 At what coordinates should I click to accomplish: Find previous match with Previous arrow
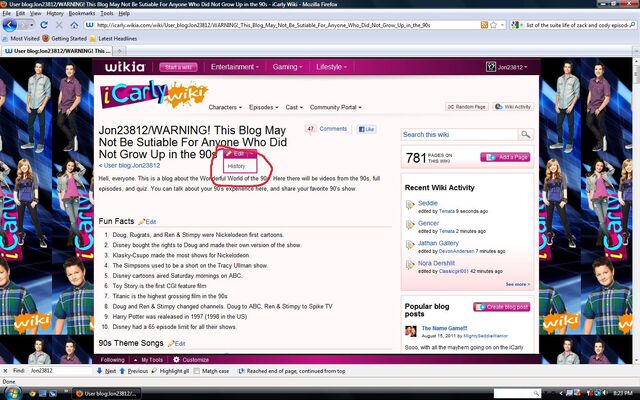pyautogui.click(x=134, y=371)
